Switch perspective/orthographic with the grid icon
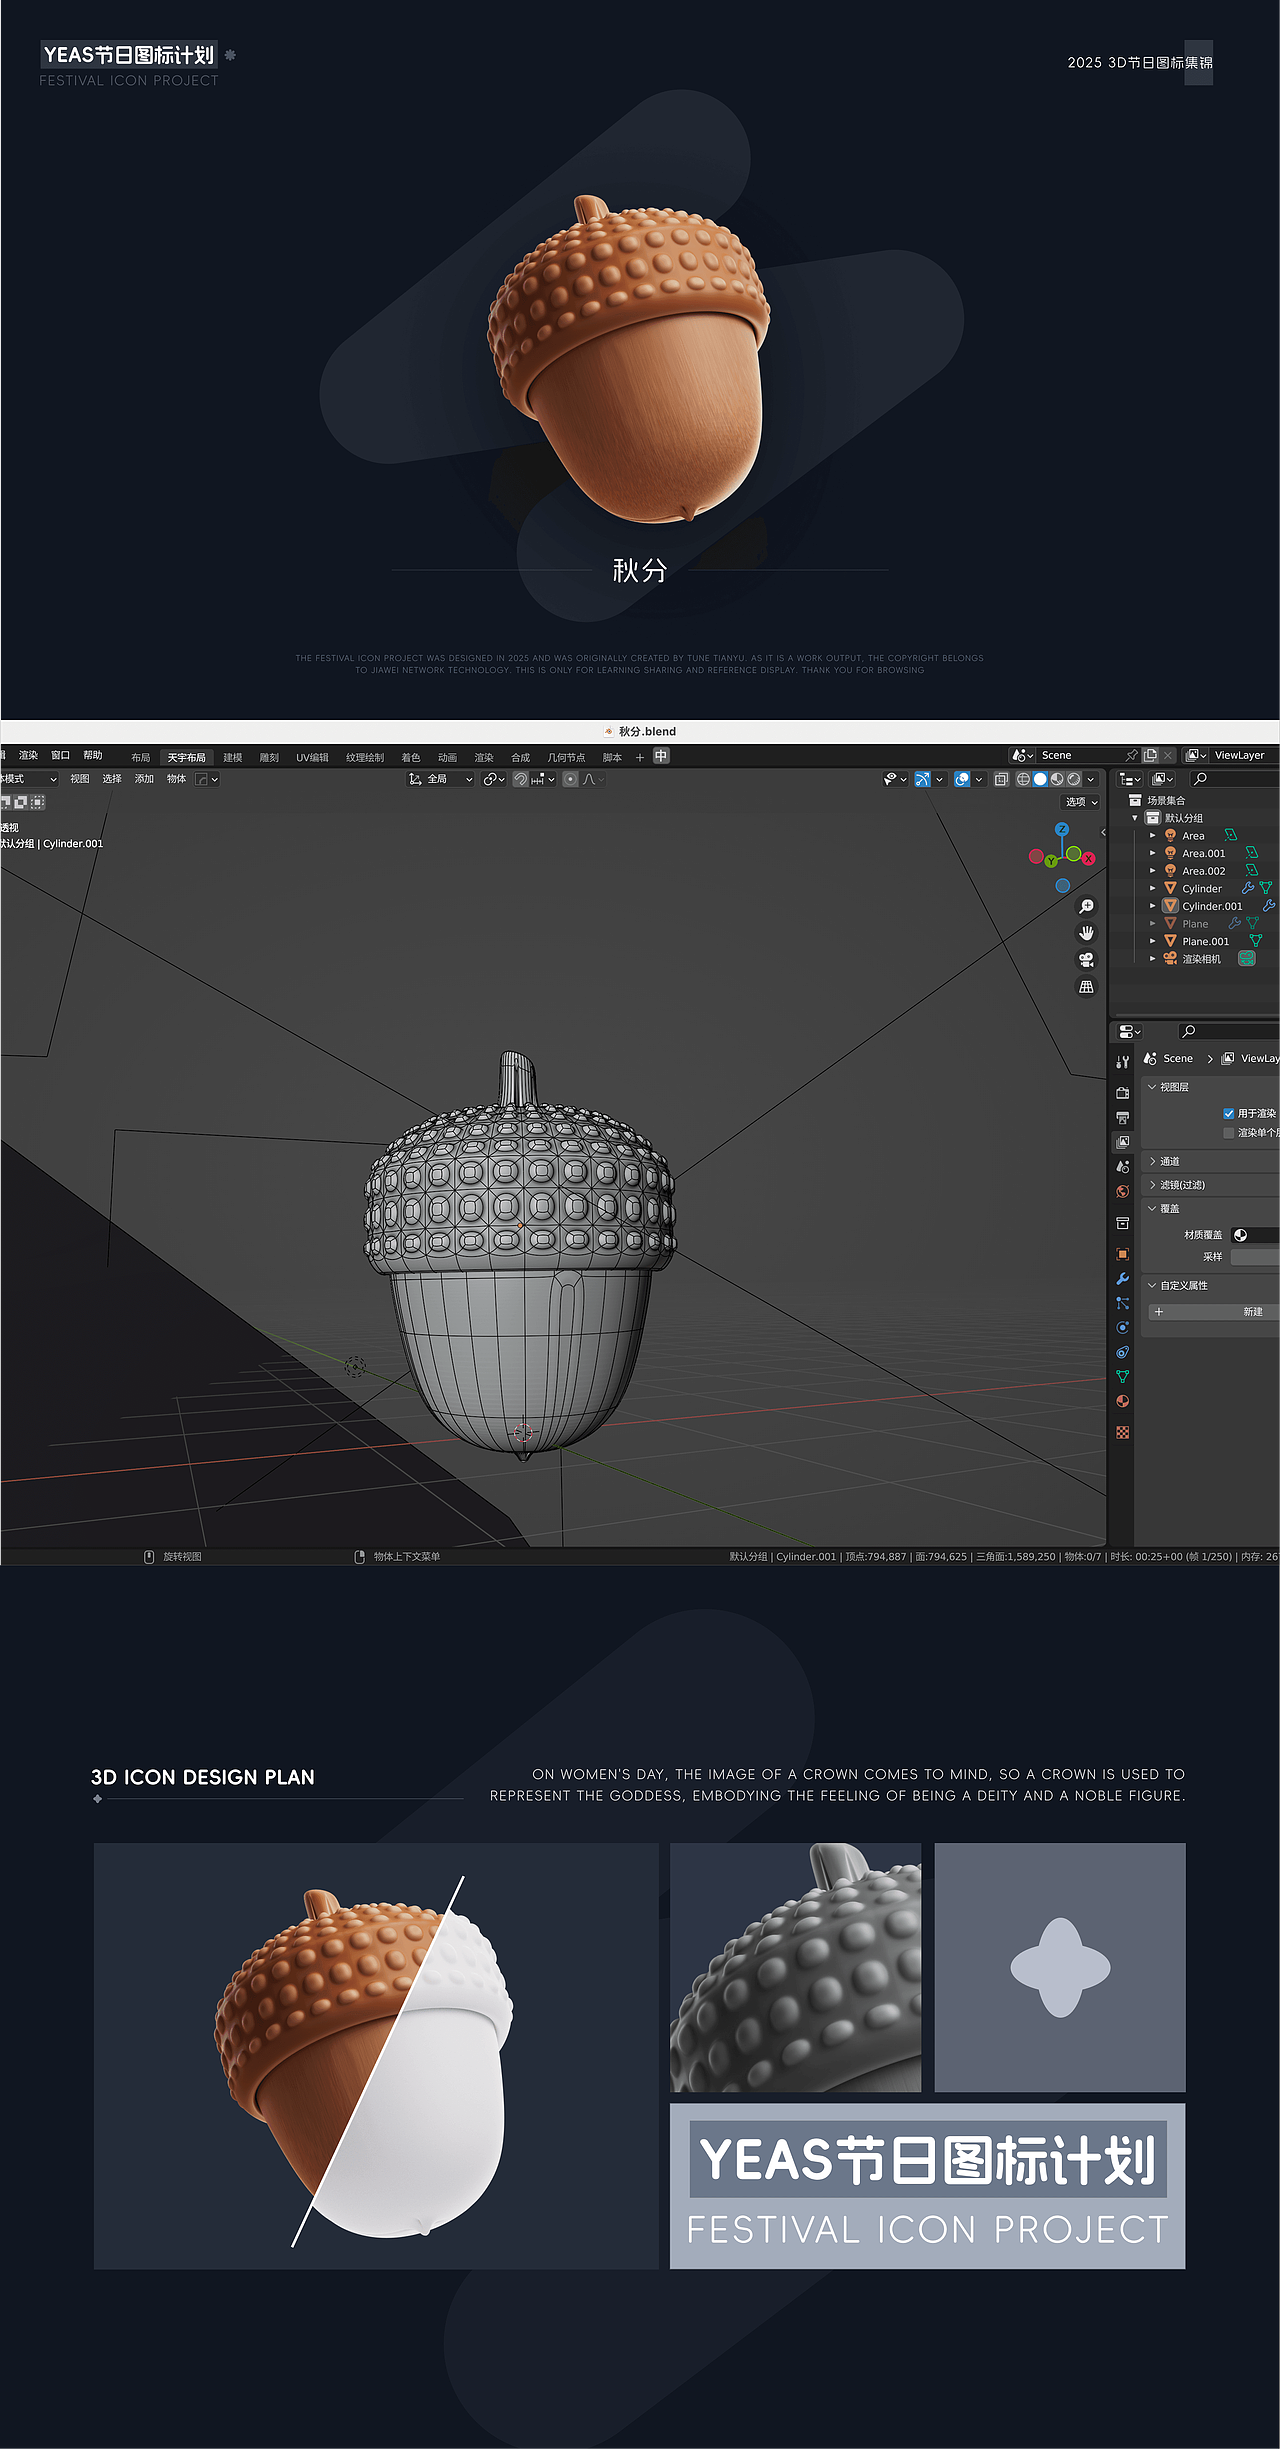 (1086, 987)
